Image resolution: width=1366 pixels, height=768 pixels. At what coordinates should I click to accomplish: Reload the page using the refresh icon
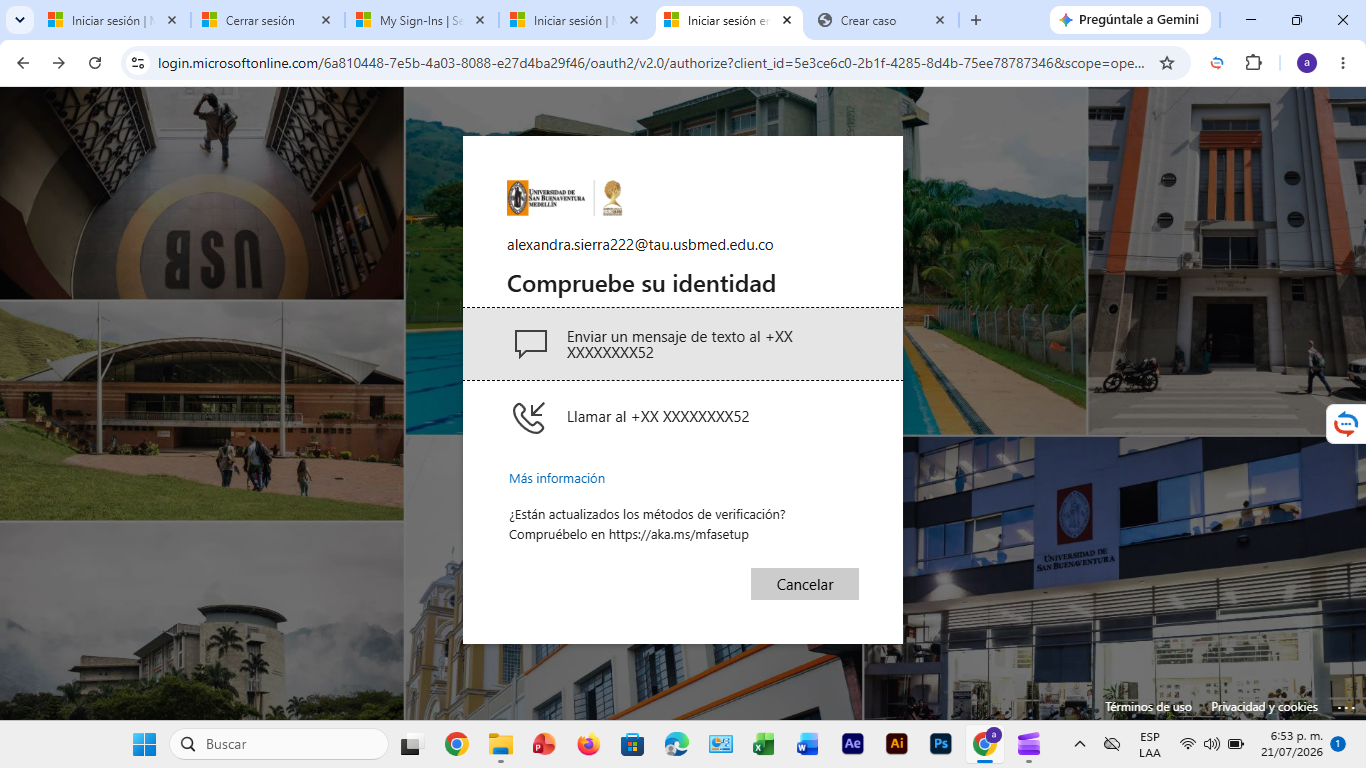point(95,63)
